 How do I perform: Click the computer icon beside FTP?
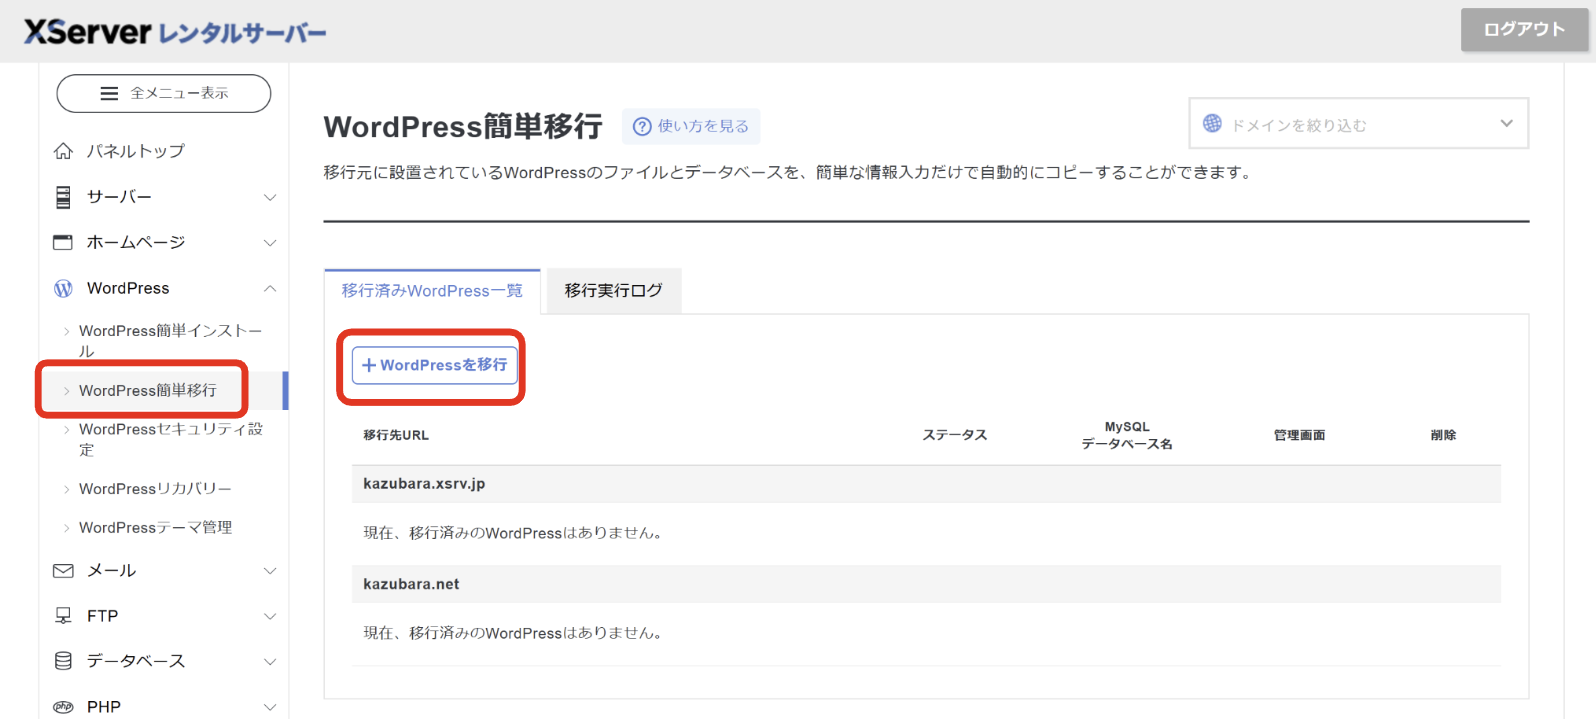pyautogui.click(x=63, y=616)
